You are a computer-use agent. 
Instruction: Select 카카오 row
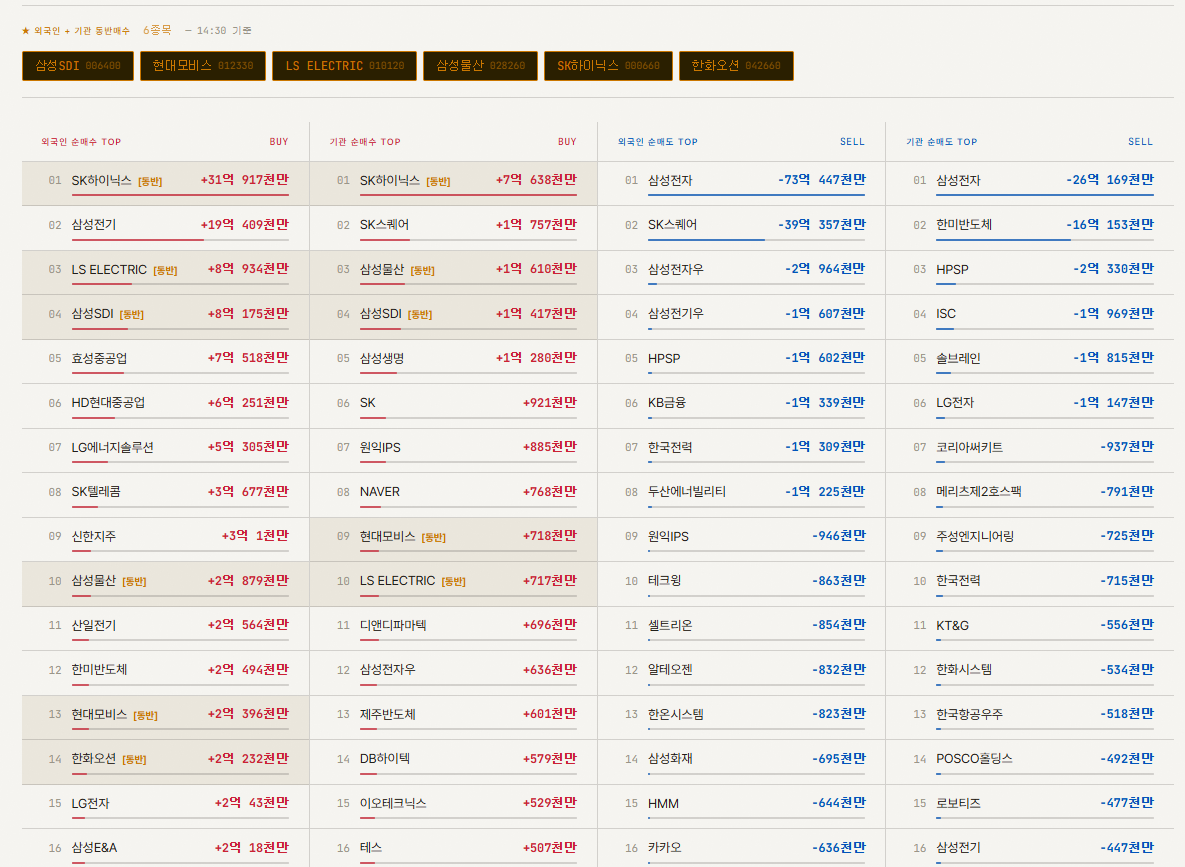click(x=741, y=849)
